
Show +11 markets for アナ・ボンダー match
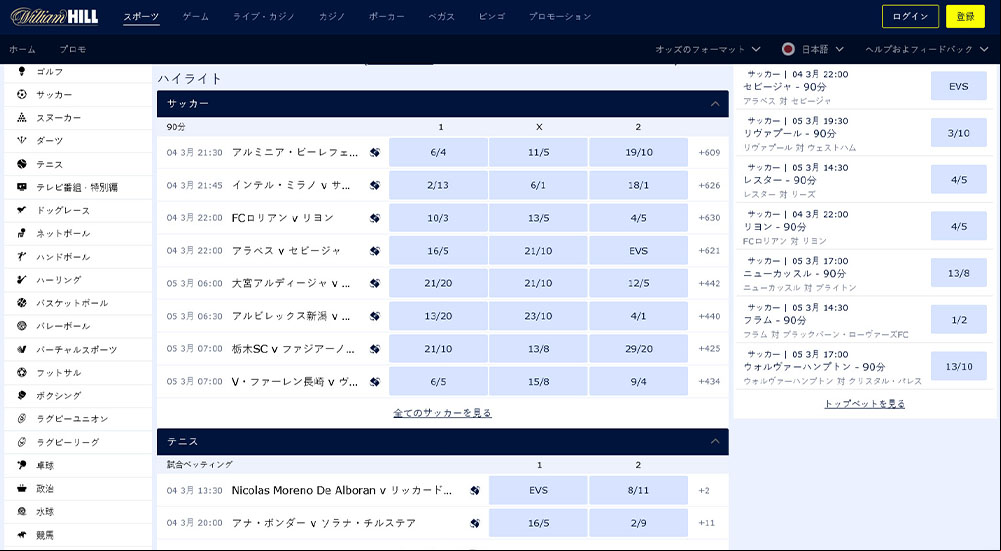(706, 523)
